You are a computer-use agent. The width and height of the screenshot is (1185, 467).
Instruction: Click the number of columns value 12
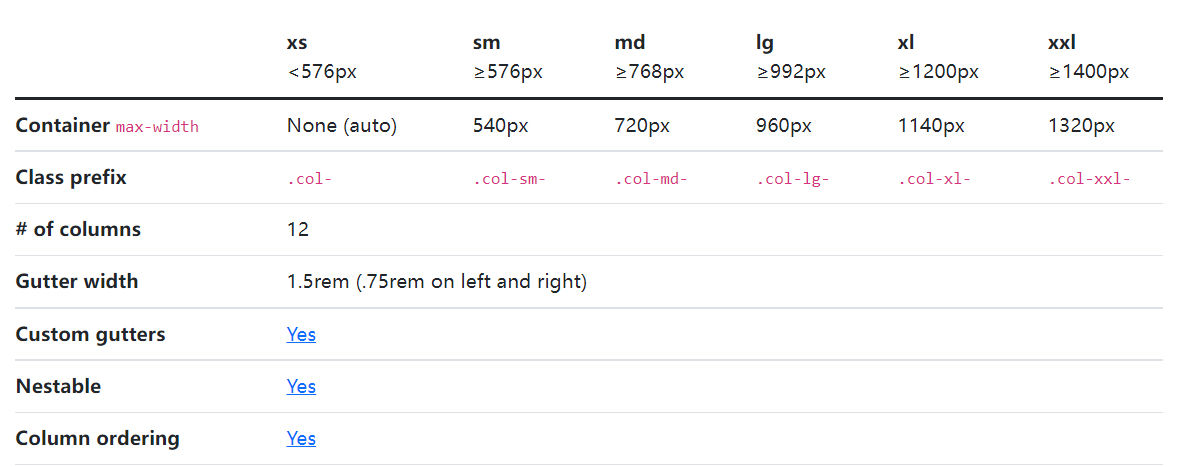point(298,230)
